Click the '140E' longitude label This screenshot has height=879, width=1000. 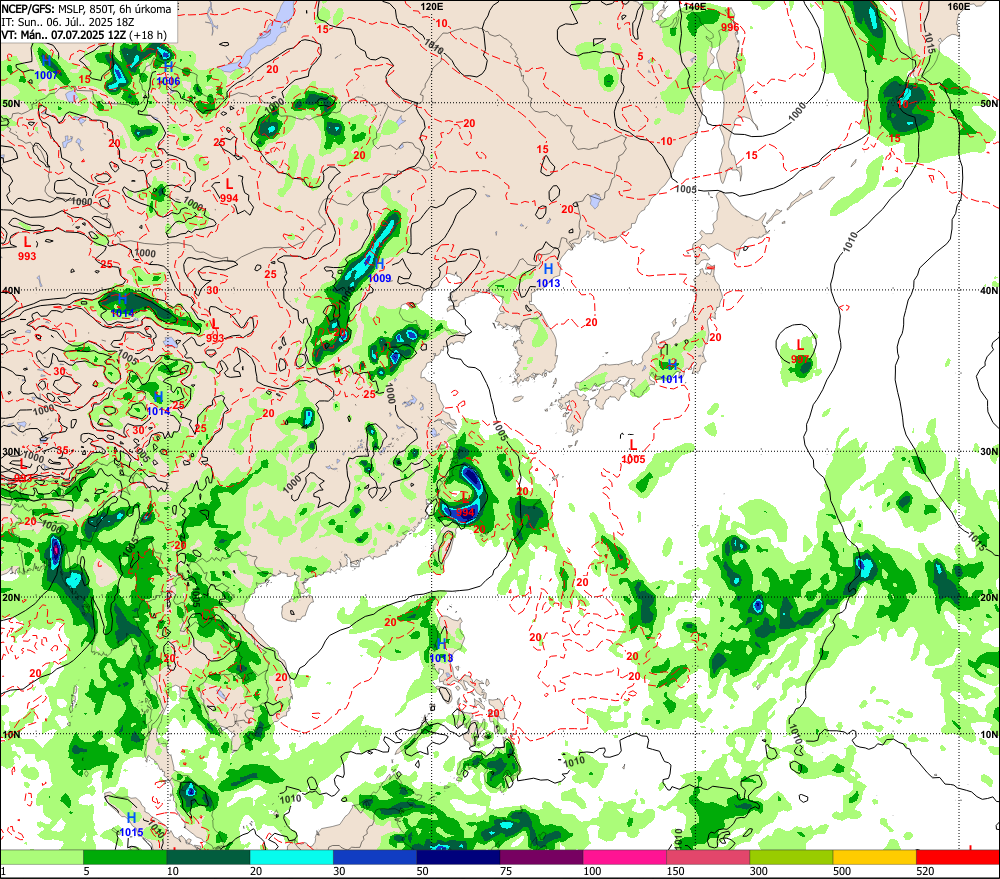pyautogui.click(x=695, y=6)
